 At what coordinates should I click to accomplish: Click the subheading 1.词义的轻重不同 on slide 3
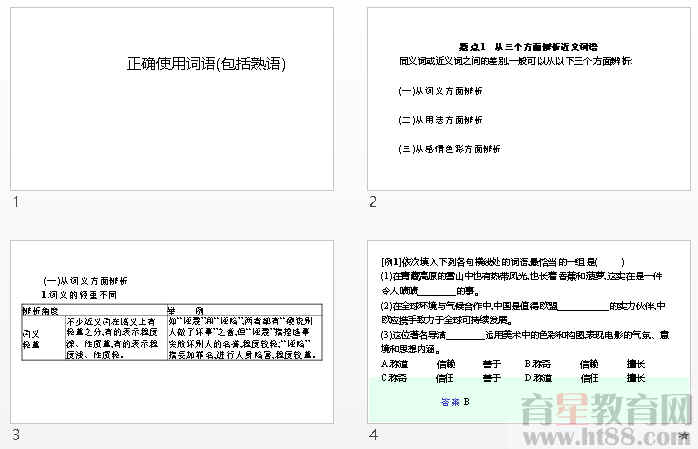point(78,295)
